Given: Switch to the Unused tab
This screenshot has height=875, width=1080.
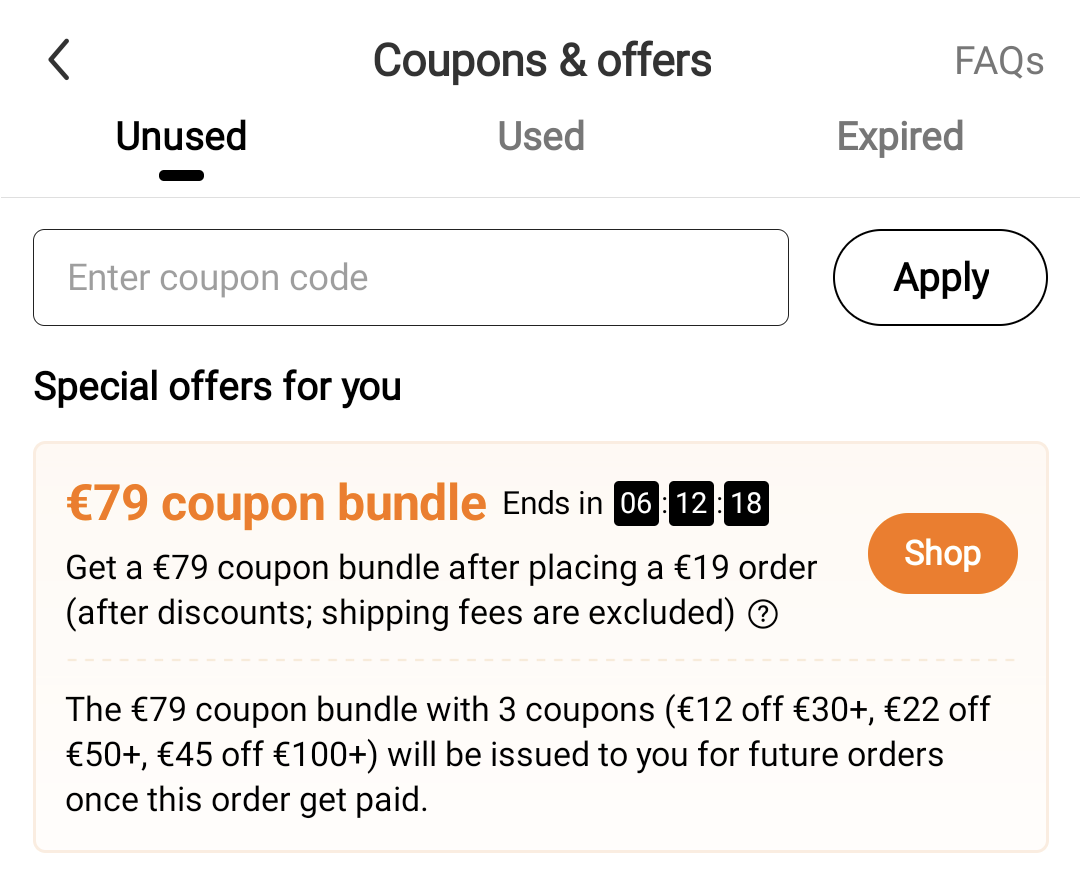Looking at the screenshot, I should (181, 137).
